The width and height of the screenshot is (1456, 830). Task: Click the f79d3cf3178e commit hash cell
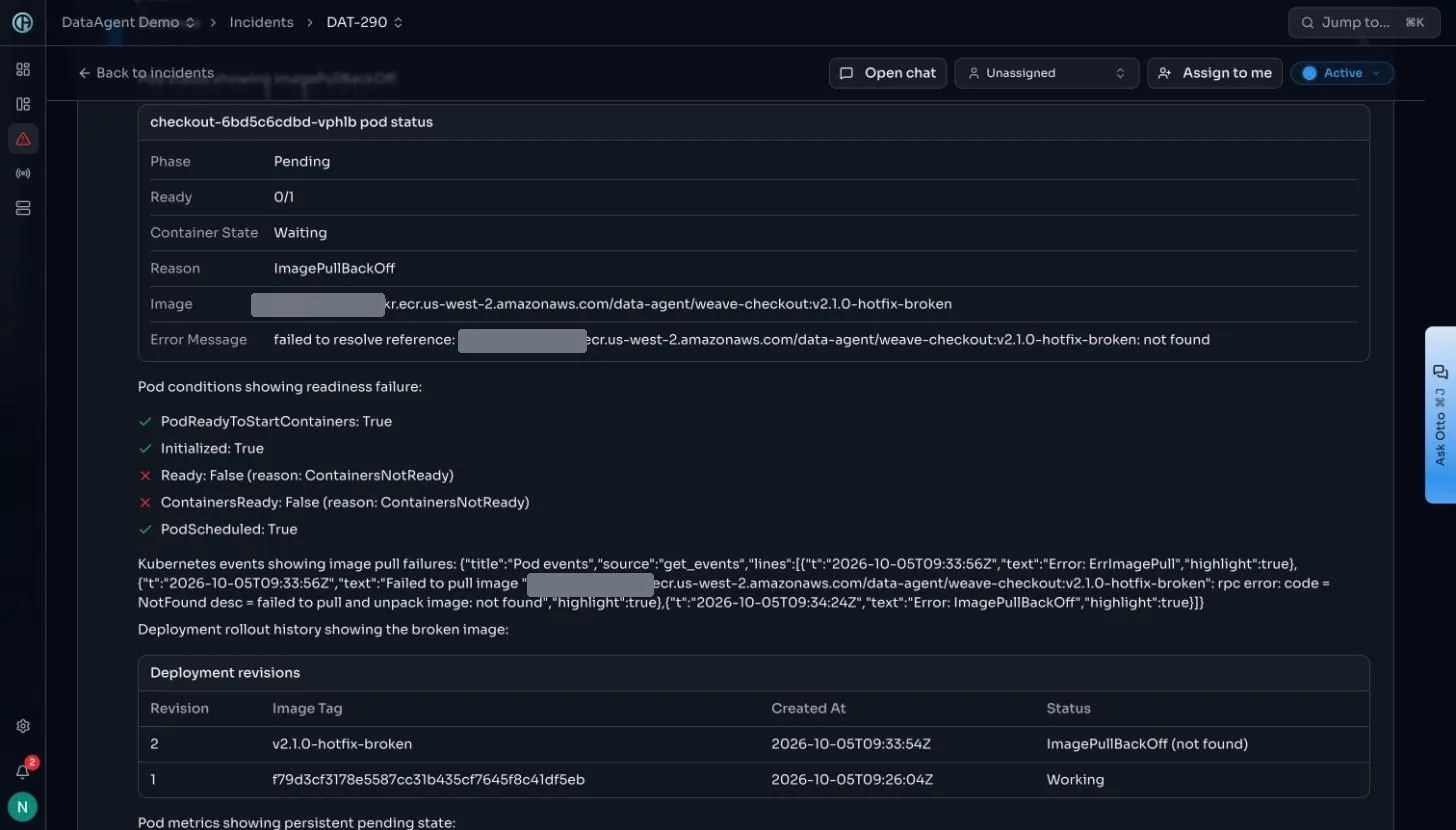(428, 779)
